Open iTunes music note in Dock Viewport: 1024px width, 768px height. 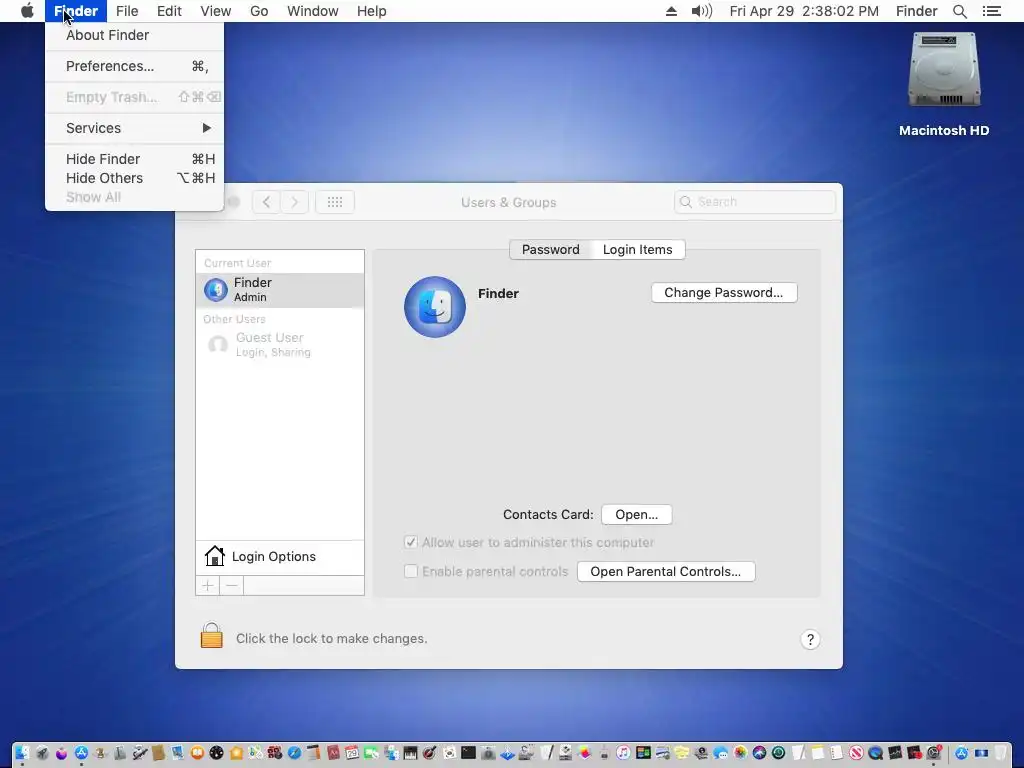623,753
